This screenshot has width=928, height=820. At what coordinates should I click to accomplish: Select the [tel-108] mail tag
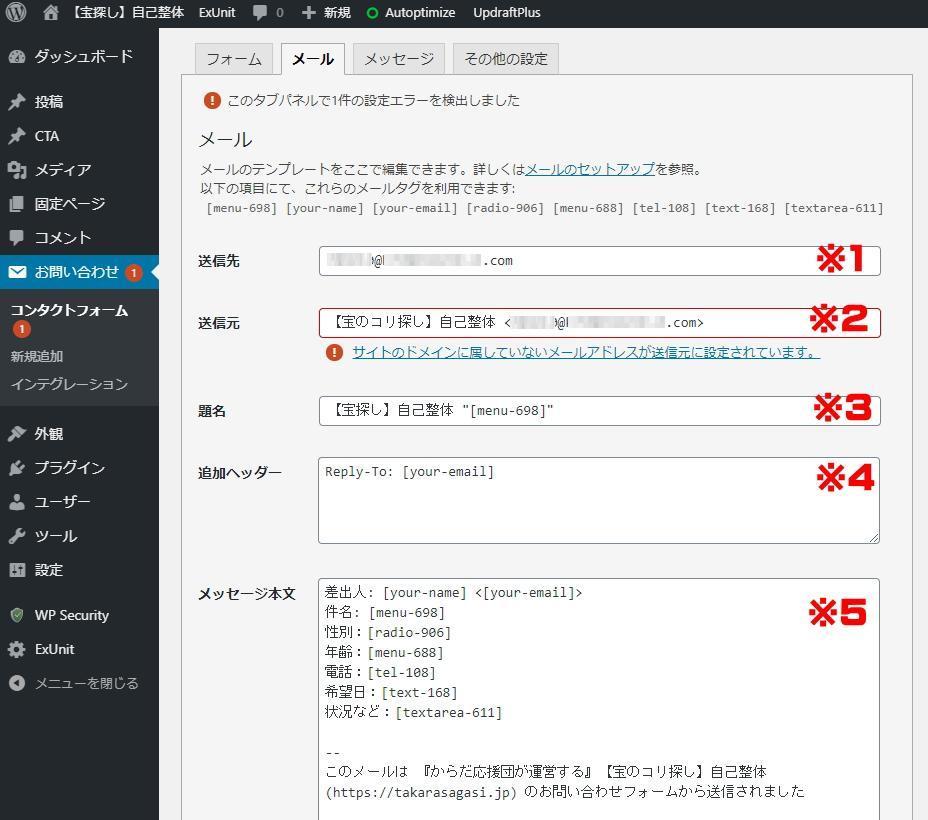pyautogui.click(x=663, y=208)
